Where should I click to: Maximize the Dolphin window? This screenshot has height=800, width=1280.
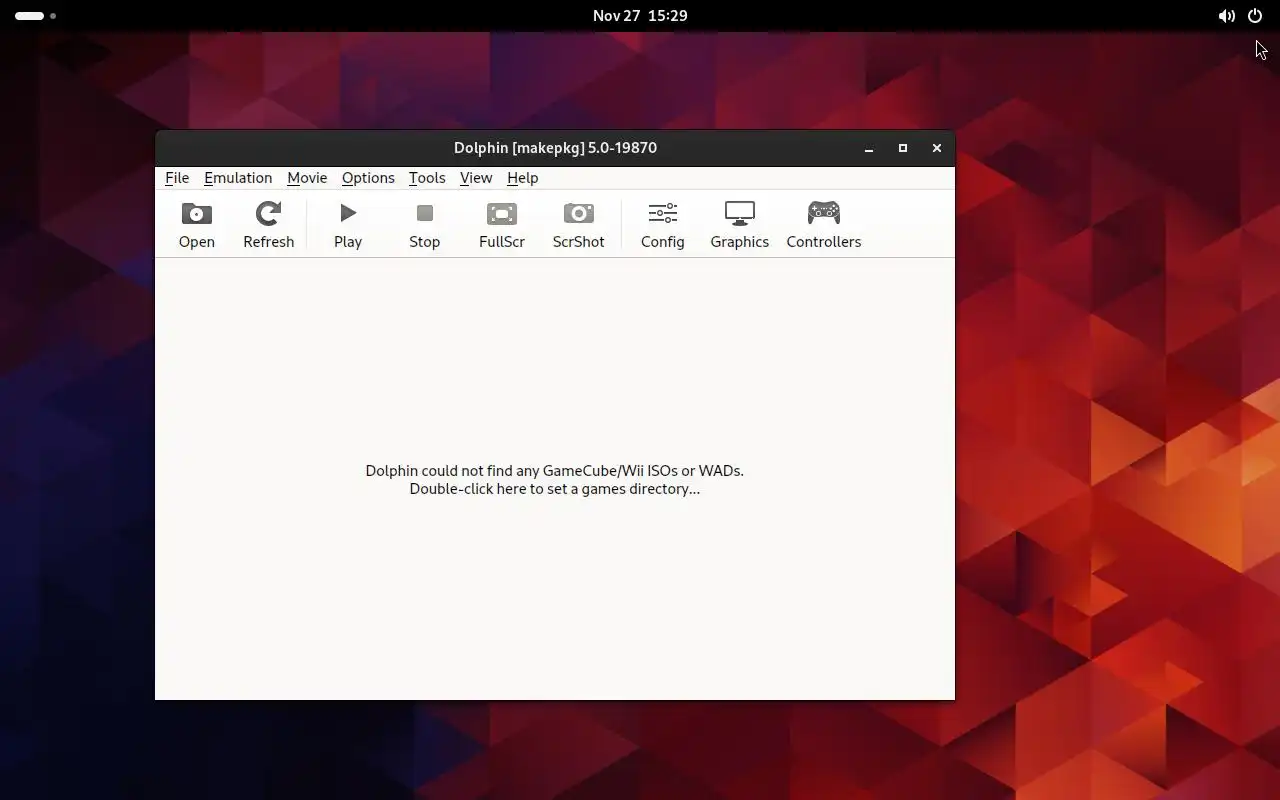tap(903, 148)
